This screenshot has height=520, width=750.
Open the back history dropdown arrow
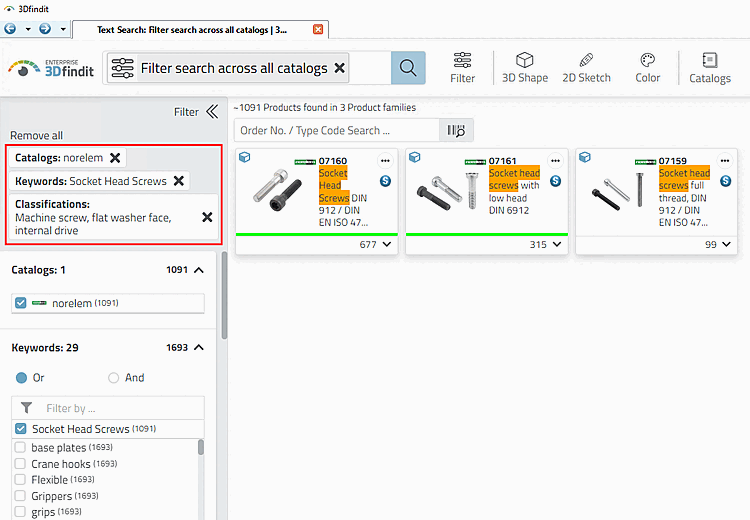coord(28,30)
